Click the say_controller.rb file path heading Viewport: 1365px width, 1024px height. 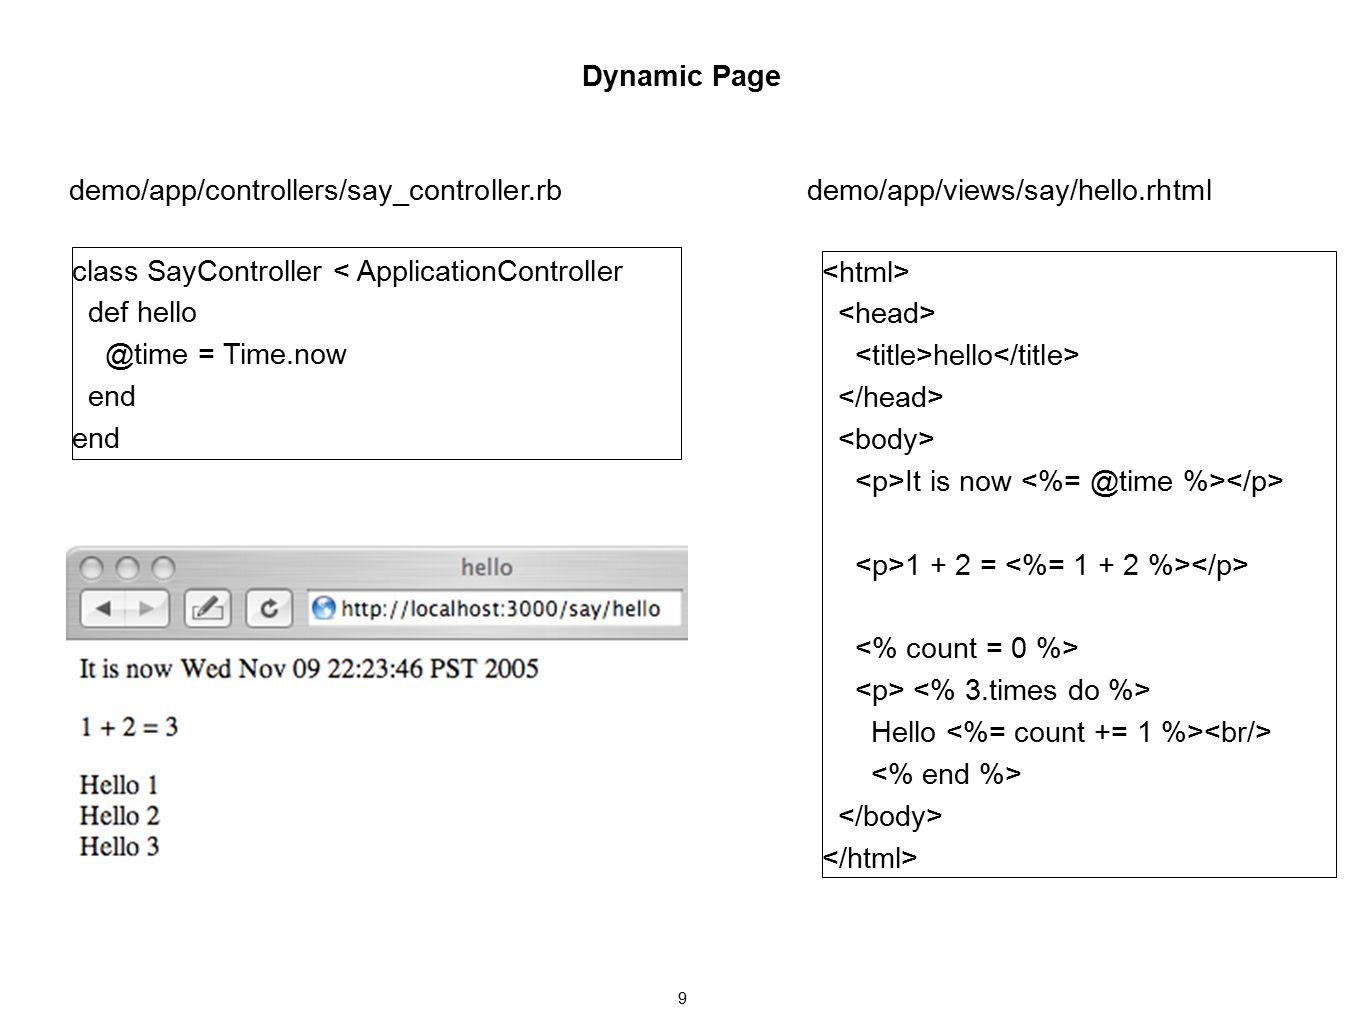pyautogui.click(x=315, y=190)
